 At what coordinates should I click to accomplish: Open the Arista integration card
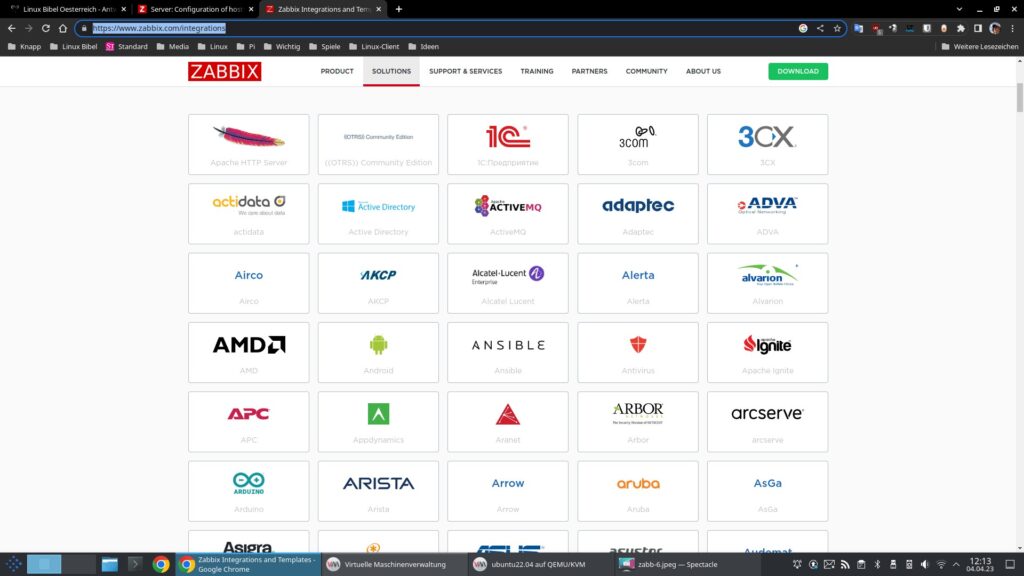click(378, 490)
